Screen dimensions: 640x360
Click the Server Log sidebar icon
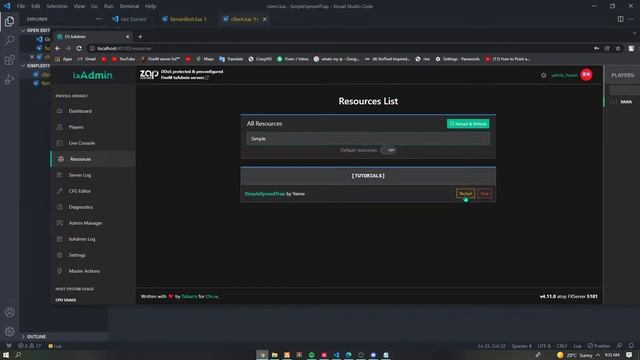(60, 175)
